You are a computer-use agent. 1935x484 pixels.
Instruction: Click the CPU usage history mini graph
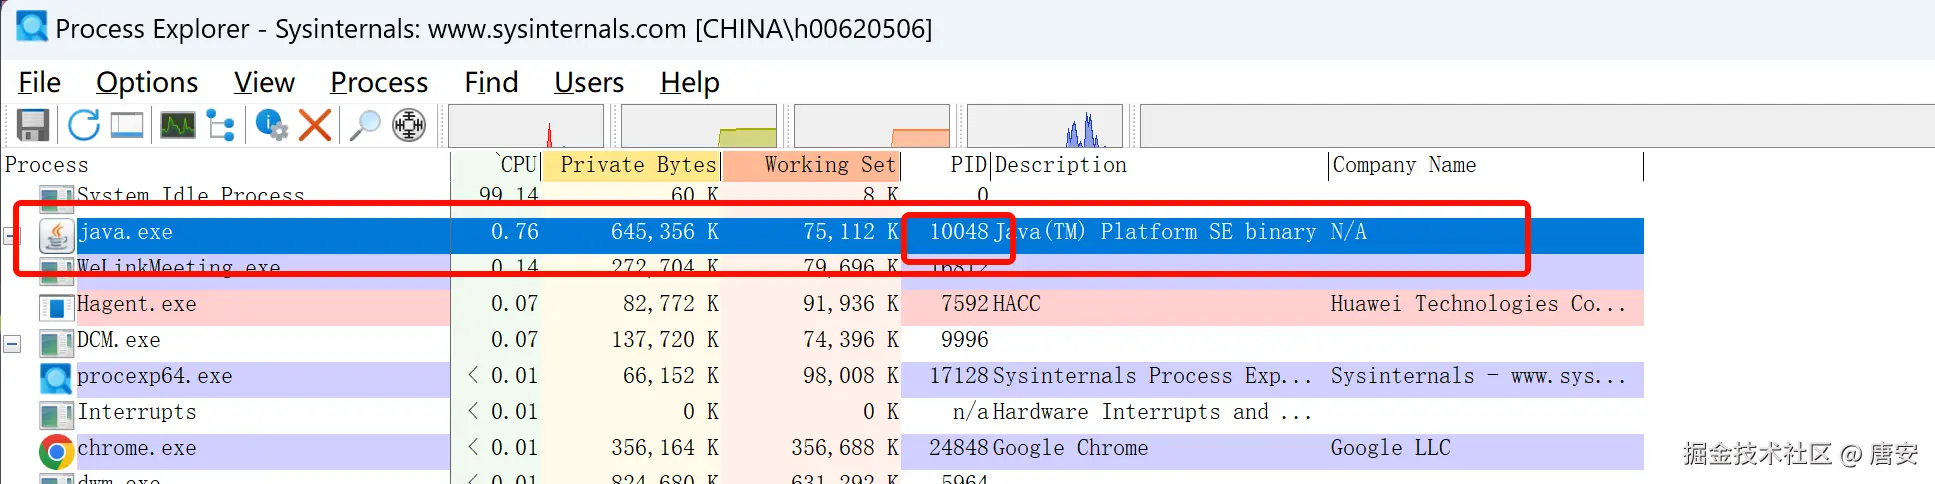point(526,126)
